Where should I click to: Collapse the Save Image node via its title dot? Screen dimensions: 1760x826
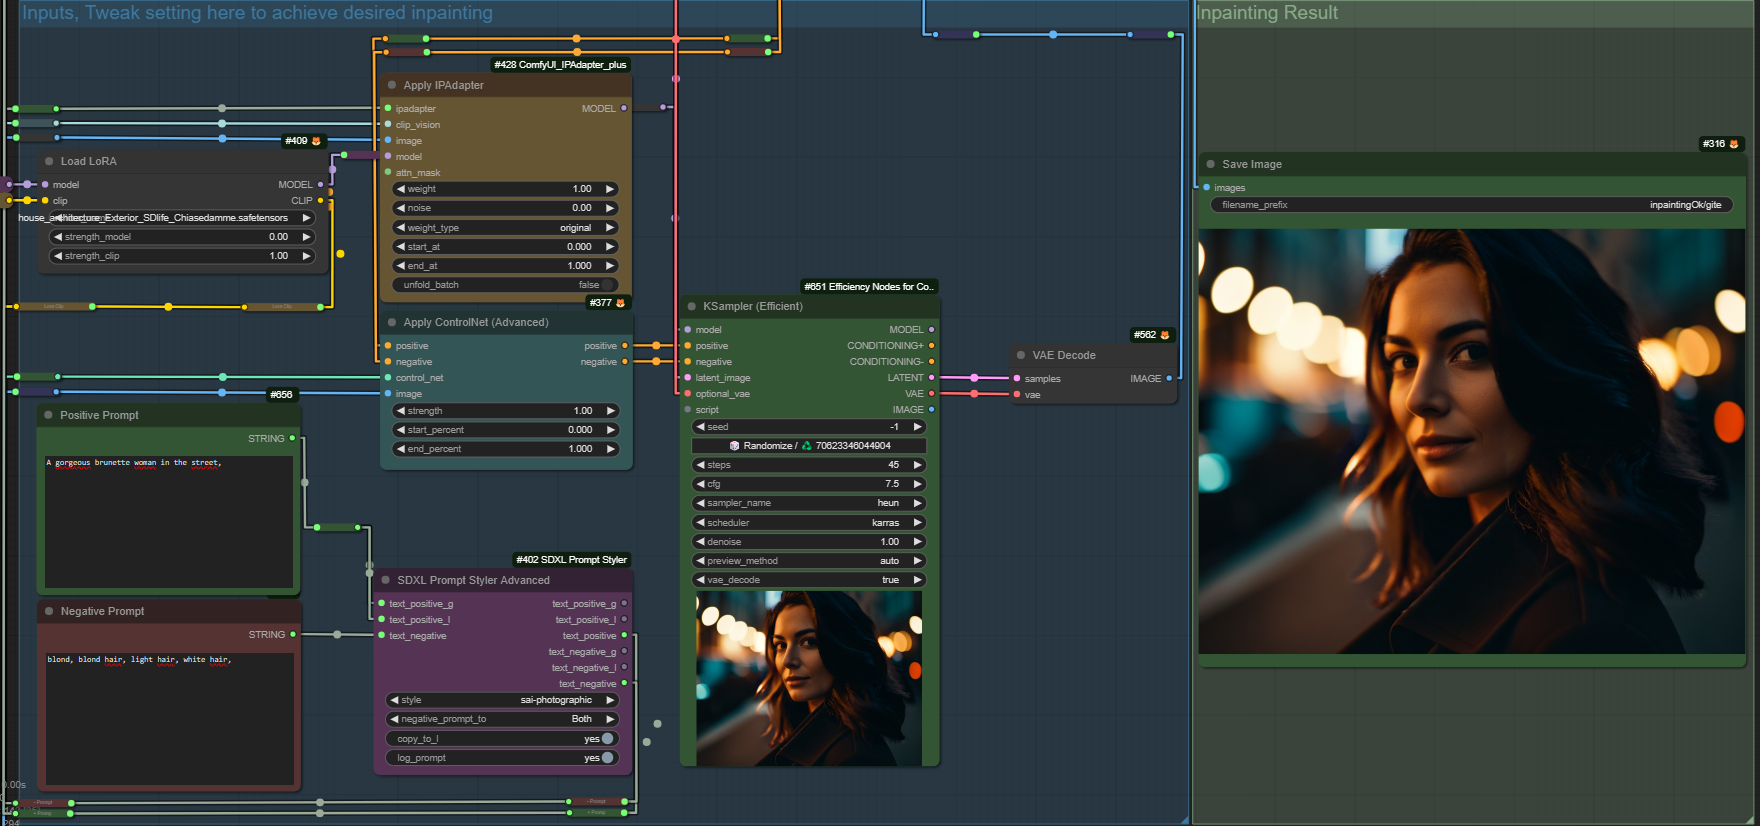(x=1211, y=164)
